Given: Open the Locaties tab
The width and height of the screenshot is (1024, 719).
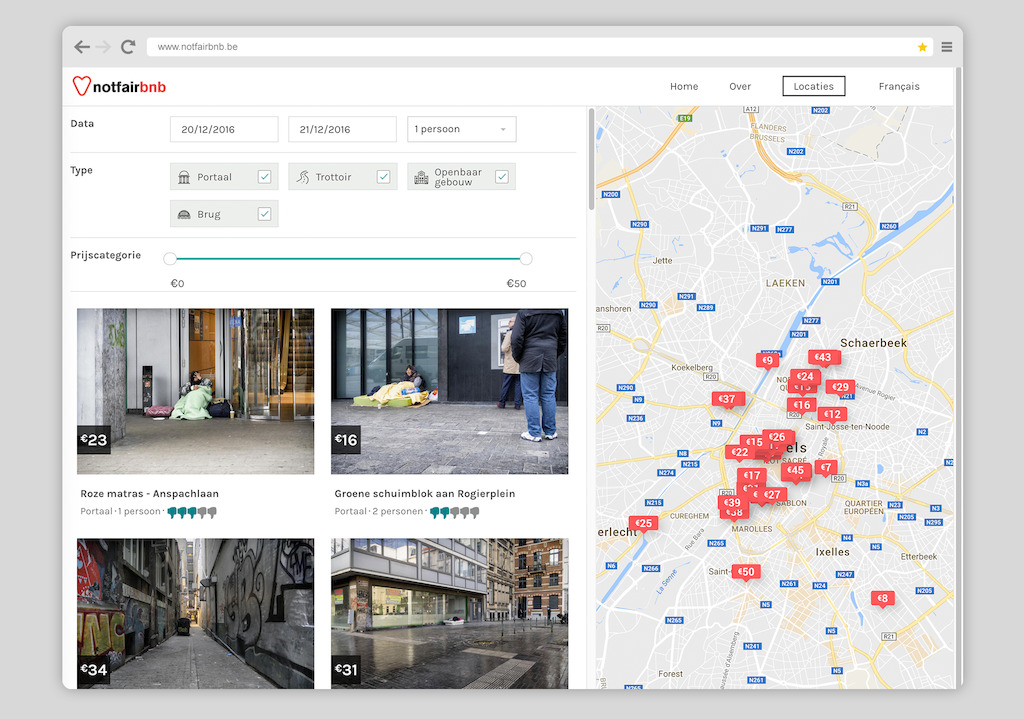Looking at the screenshot, I should pos(814,86).
